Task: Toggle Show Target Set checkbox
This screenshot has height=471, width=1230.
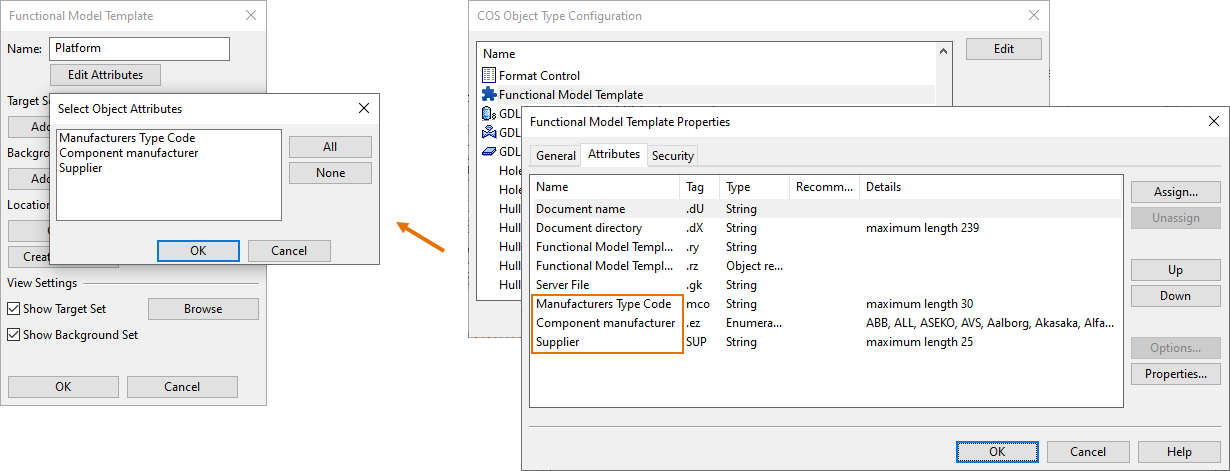Action: [14, 309]
